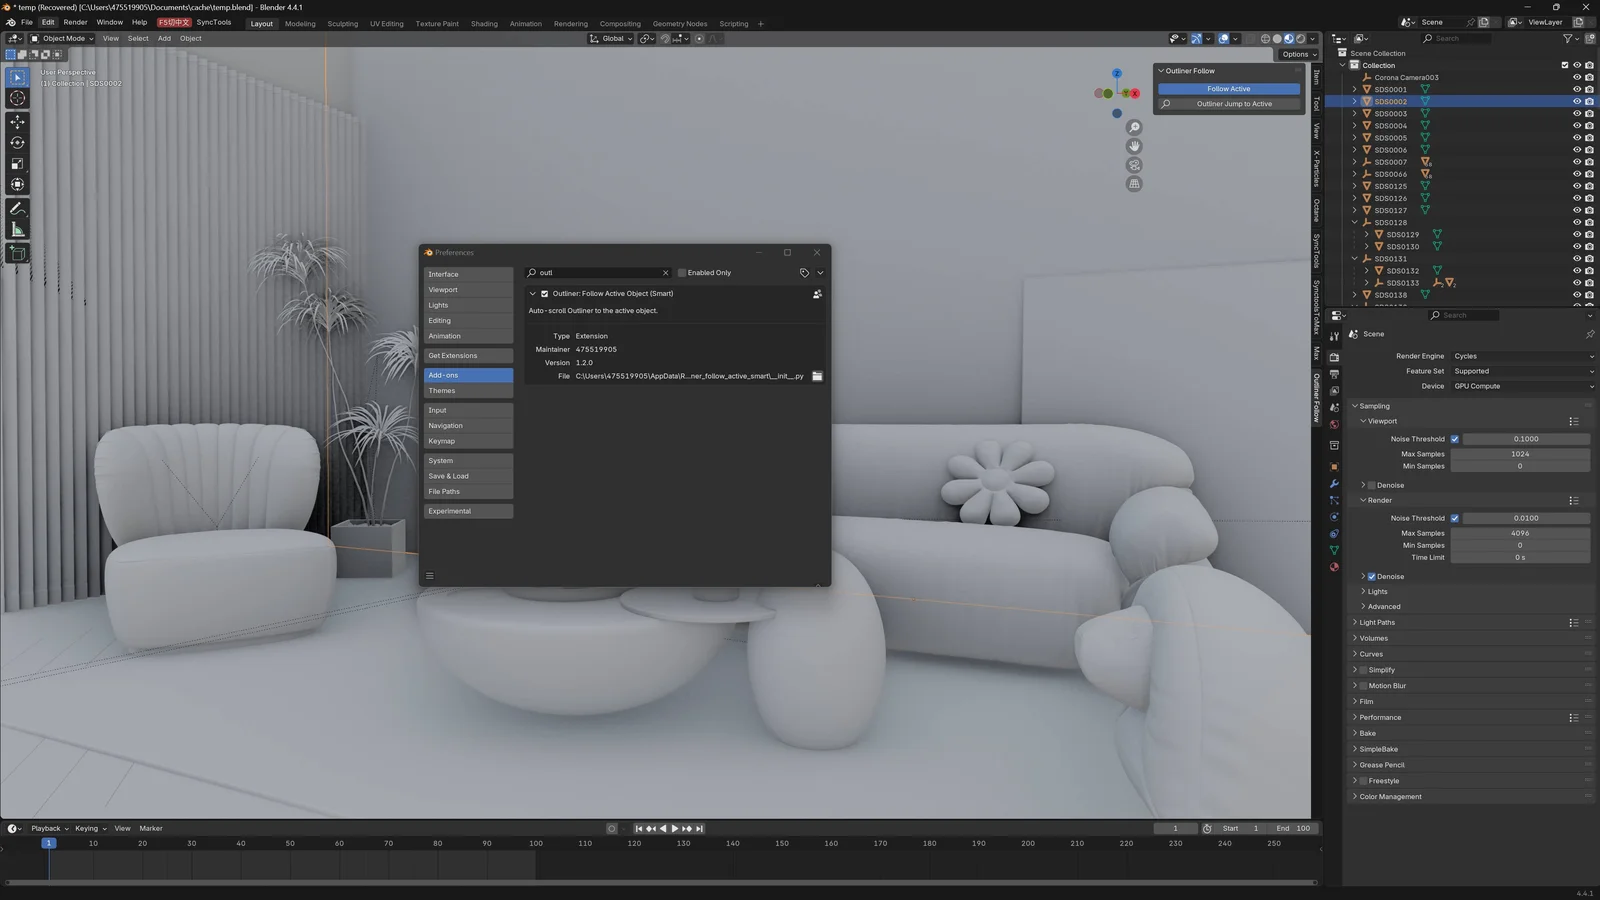This screenshot has height=900, width=1600.
Task: Select the Rotate tool
Action: point(17,141)
